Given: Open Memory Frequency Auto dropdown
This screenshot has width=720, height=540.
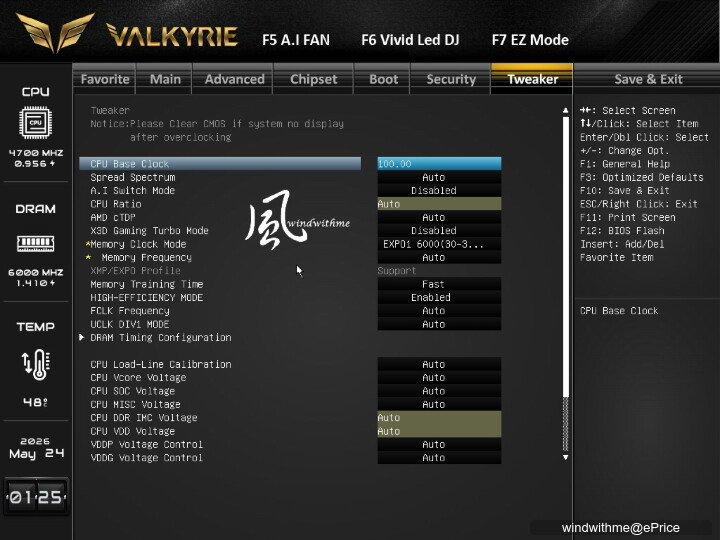Looking at the screenshot, I should click(x=439, y=258).
